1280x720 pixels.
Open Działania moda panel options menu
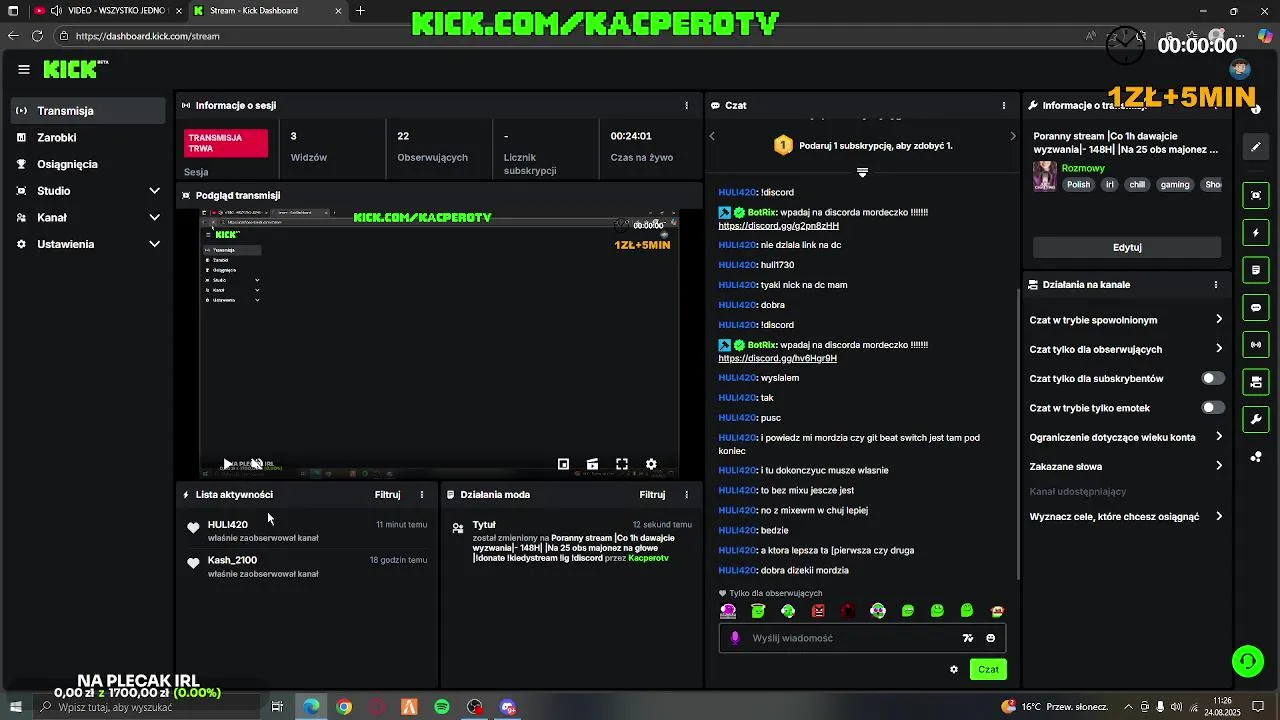686,495
